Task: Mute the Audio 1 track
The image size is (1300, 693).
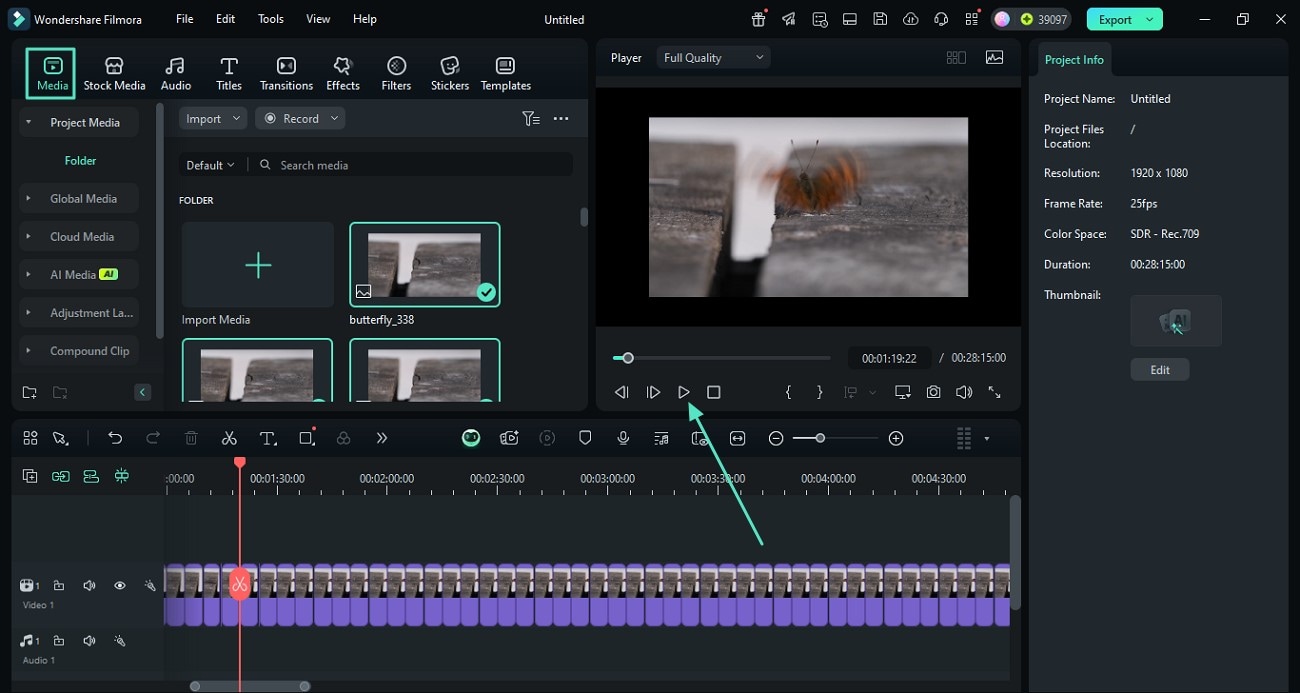Action: click(x=89, y=641)
